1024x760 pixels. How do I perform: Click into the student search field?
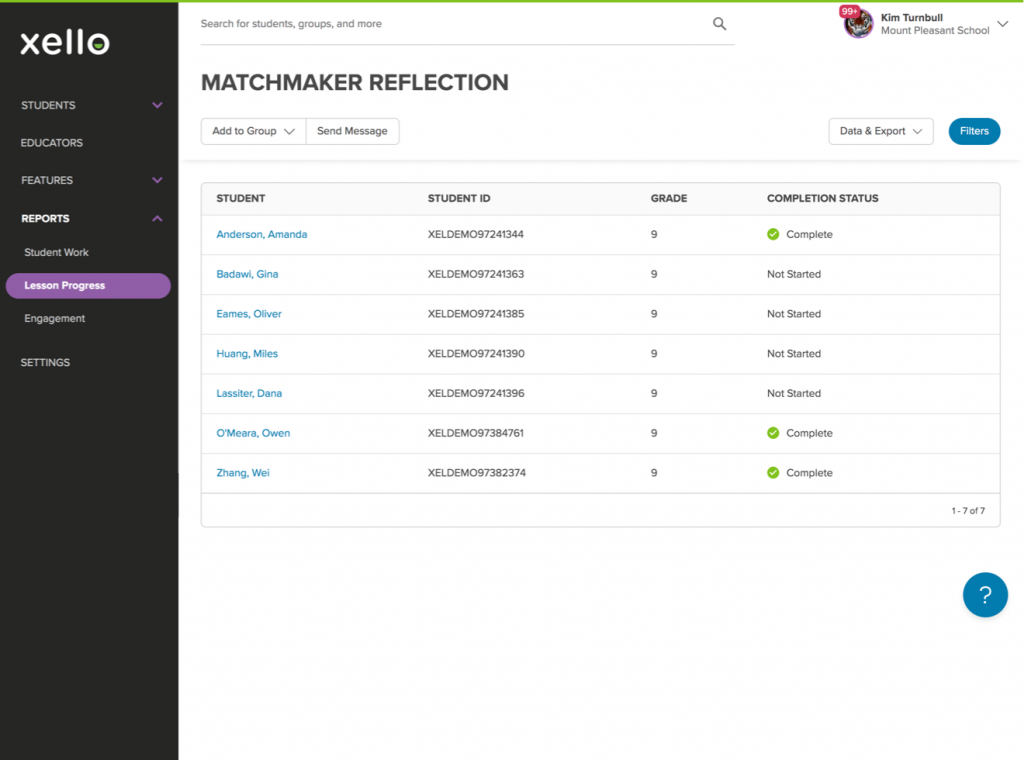pos(450,24)
